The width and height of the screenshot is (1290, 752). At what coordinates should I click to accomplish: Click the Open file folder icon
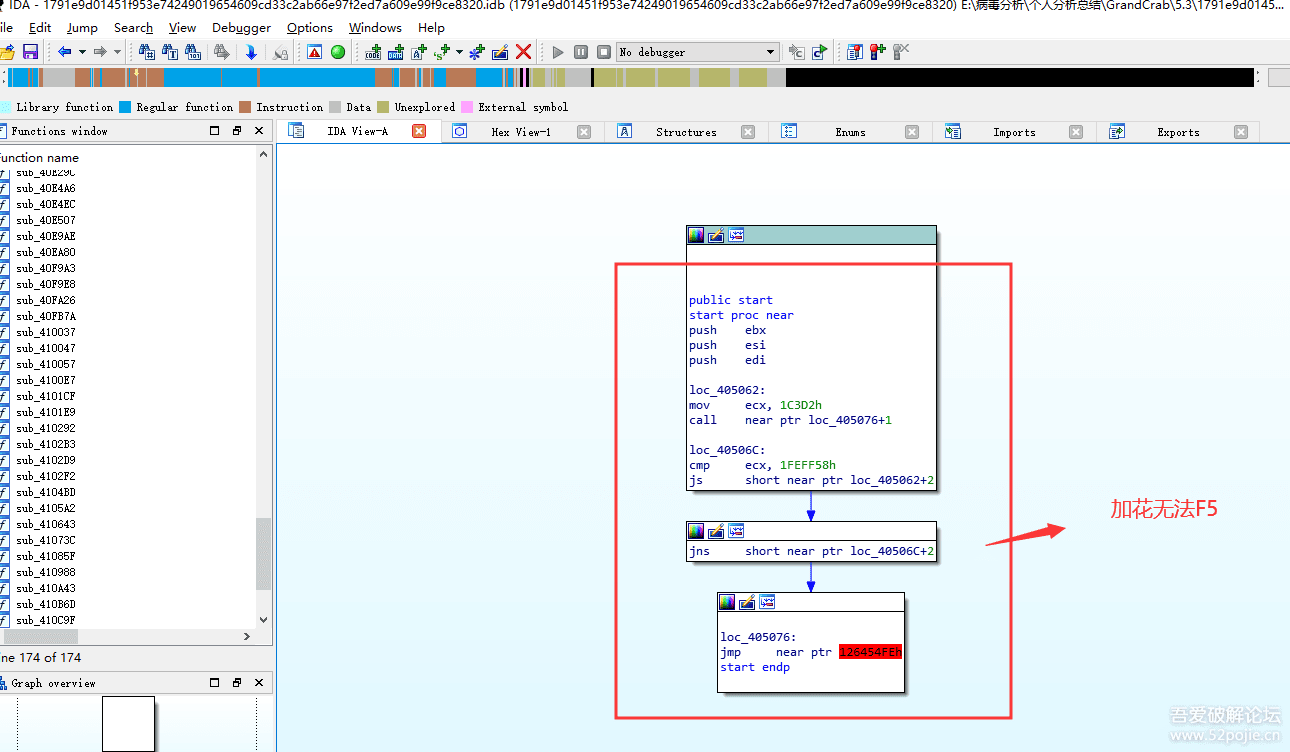(x=8, y=51)
